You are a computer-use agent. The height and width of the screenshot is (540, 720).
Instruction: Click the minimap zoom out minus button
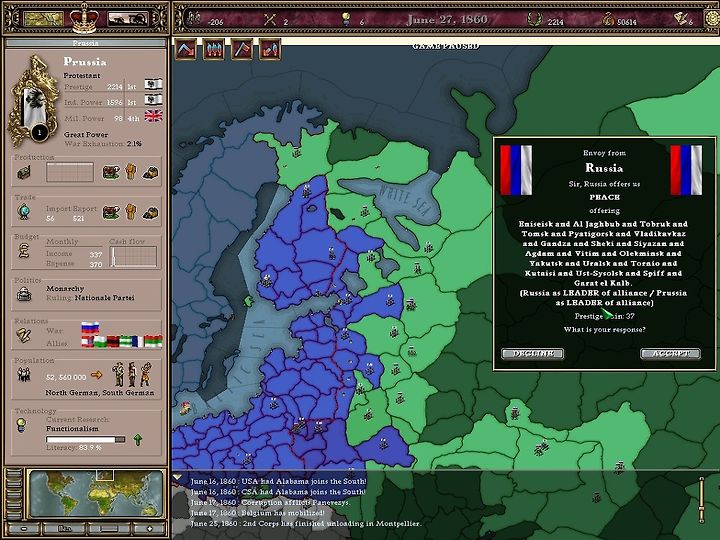(24, 529)
